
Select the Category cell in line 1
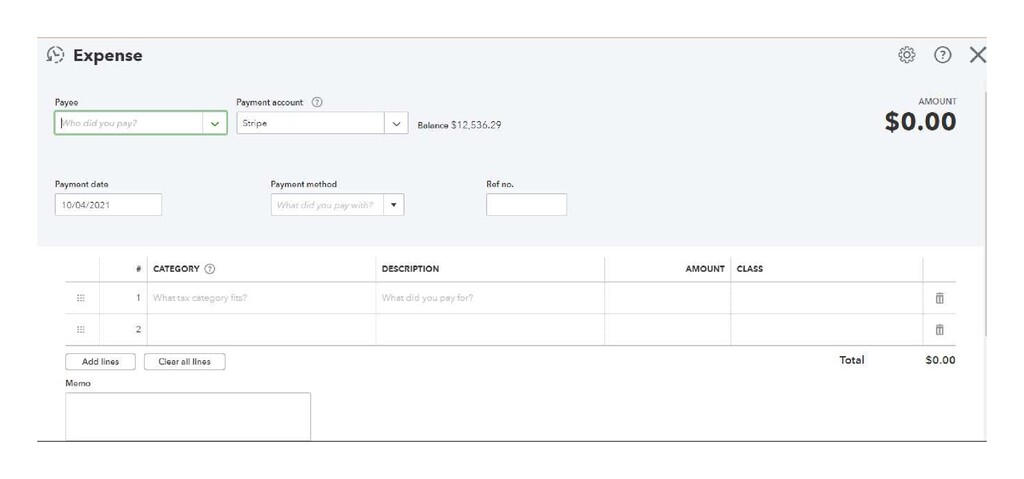click(261, 298)
